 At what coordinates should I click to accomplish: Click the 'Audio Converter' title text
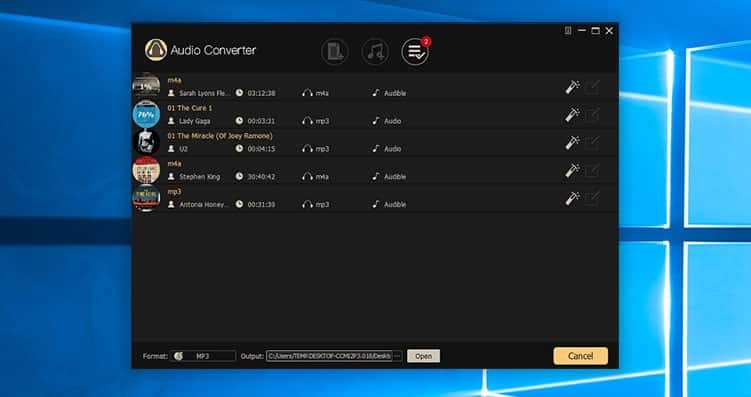pos(213,50)
